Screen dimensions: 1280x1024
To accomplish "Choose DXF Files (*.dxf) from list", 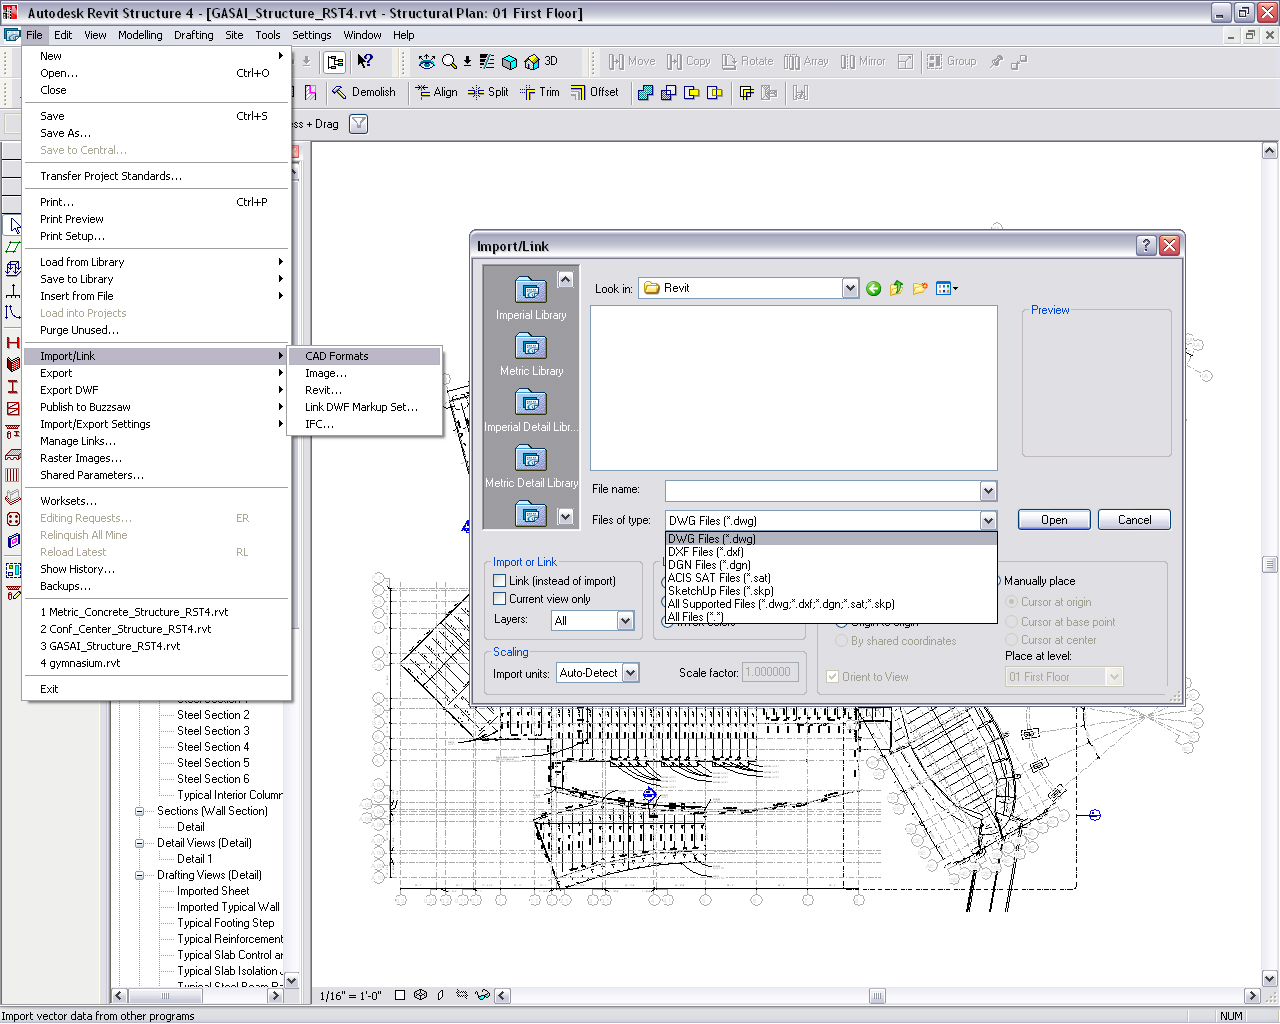I will (x=831, y=552).
